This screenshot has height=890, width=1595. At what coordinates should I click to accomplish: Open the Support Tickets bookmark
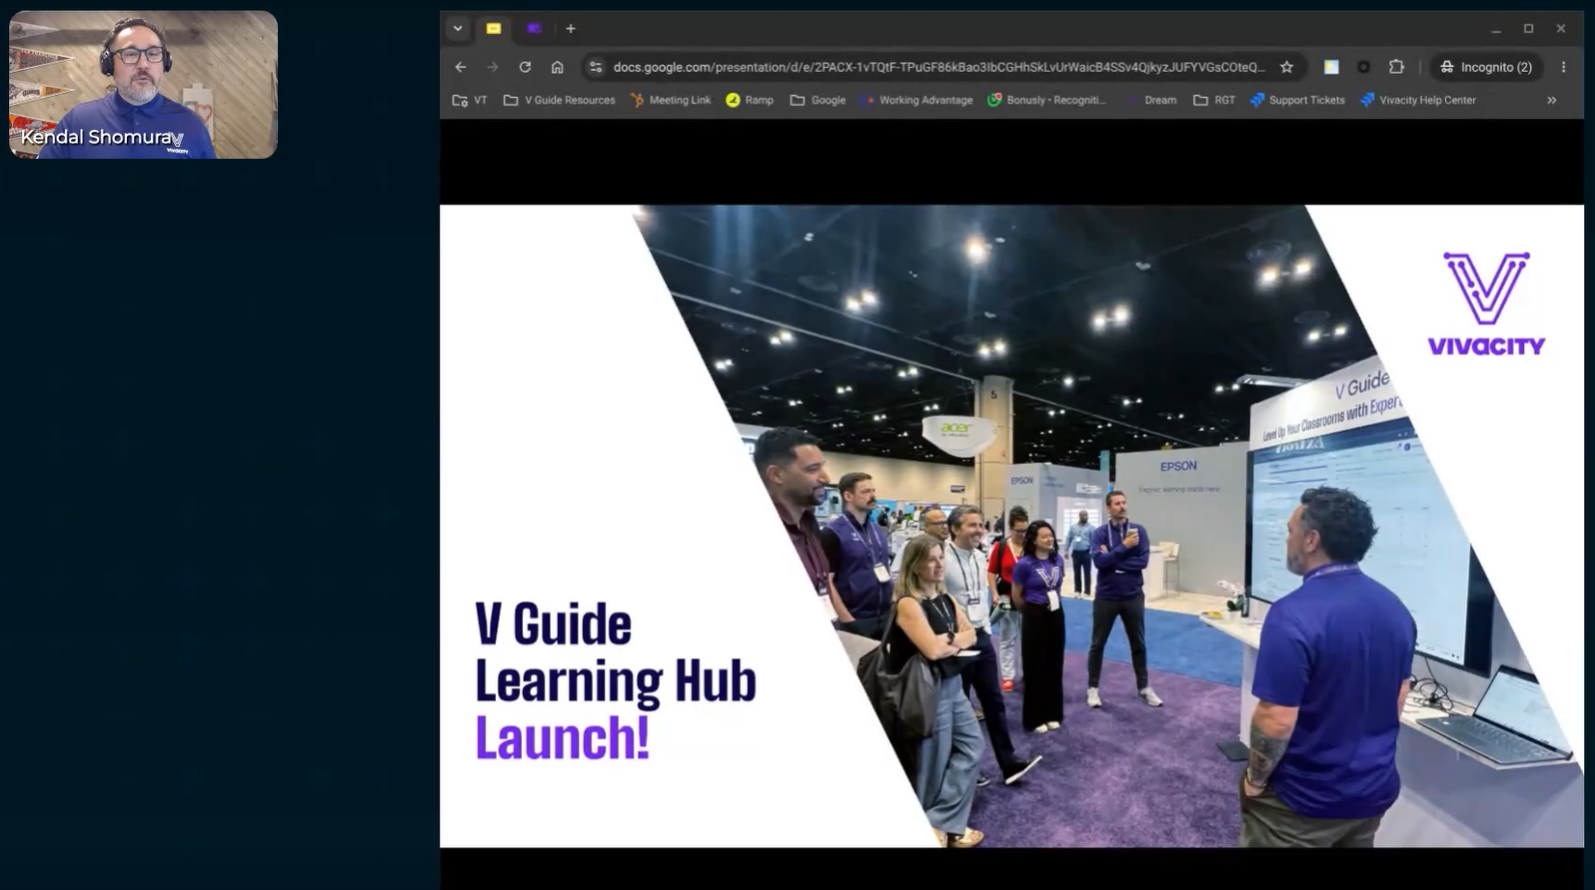1297,100
